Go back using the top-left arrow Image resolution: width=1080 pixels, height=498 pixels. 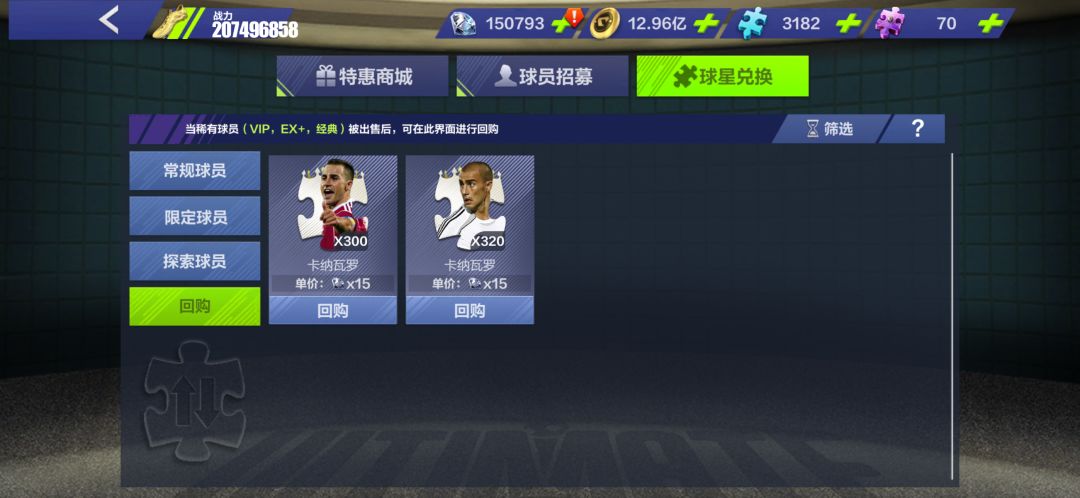point(109,21)
